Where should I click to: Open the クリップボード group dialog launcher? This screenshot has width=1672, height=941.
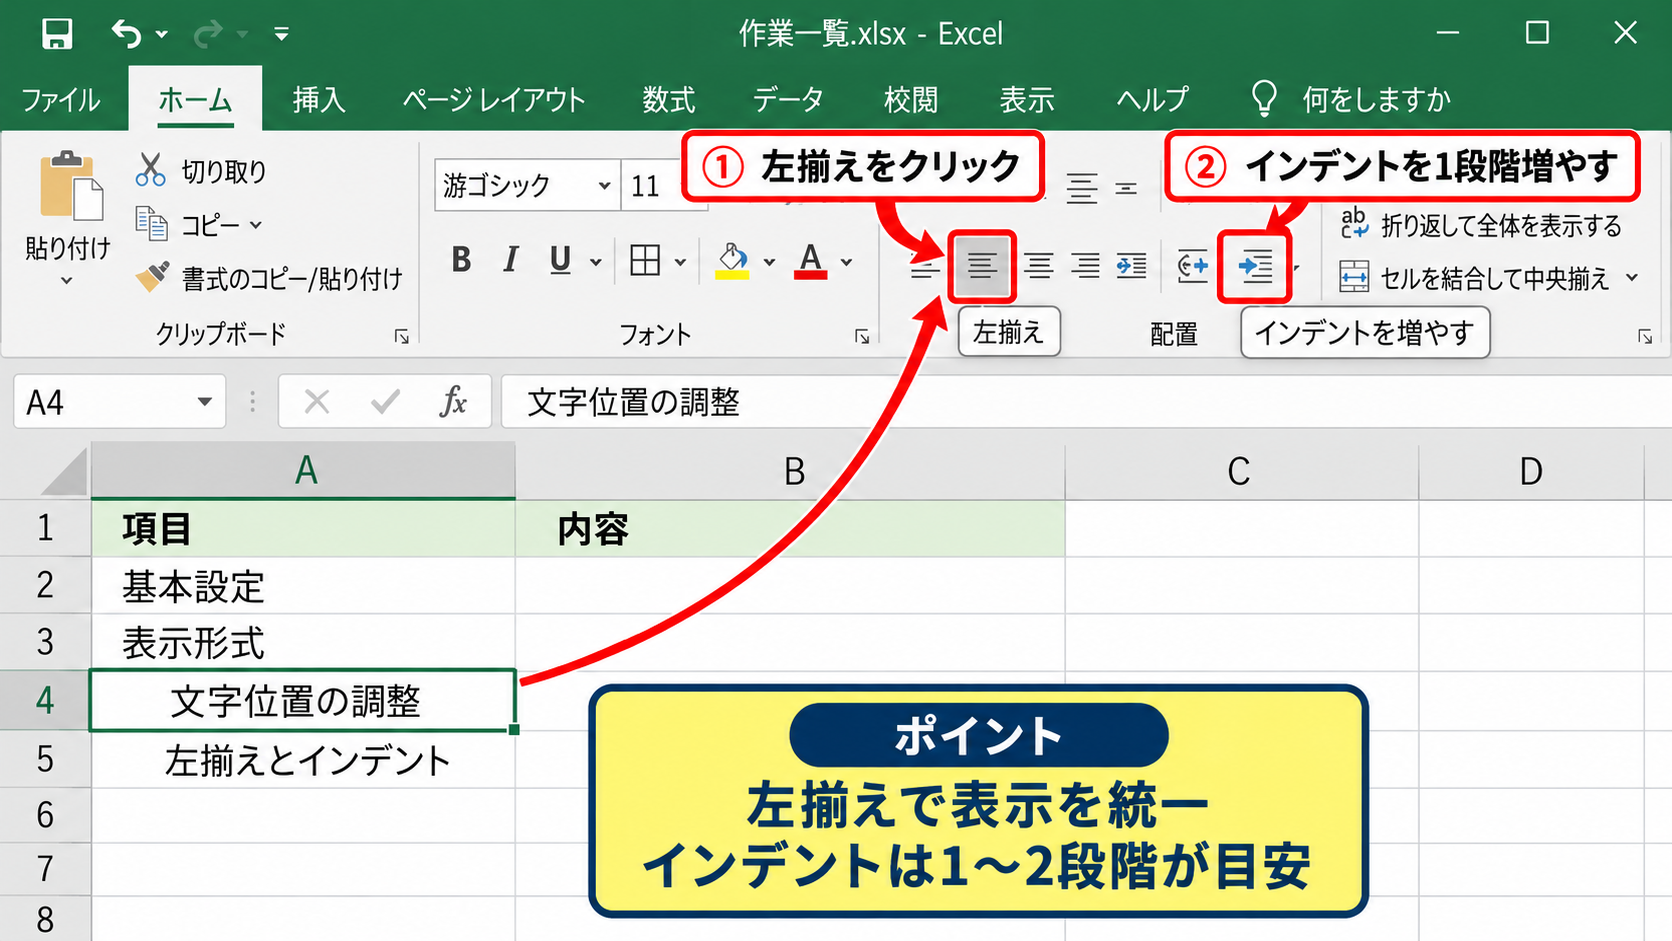tap(402, 337)
